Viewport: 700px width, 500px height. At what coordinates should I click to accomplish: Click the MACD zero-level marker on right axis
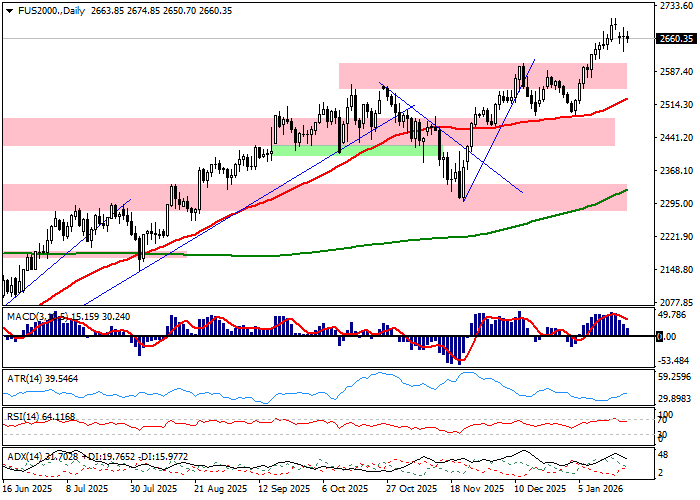662,337
